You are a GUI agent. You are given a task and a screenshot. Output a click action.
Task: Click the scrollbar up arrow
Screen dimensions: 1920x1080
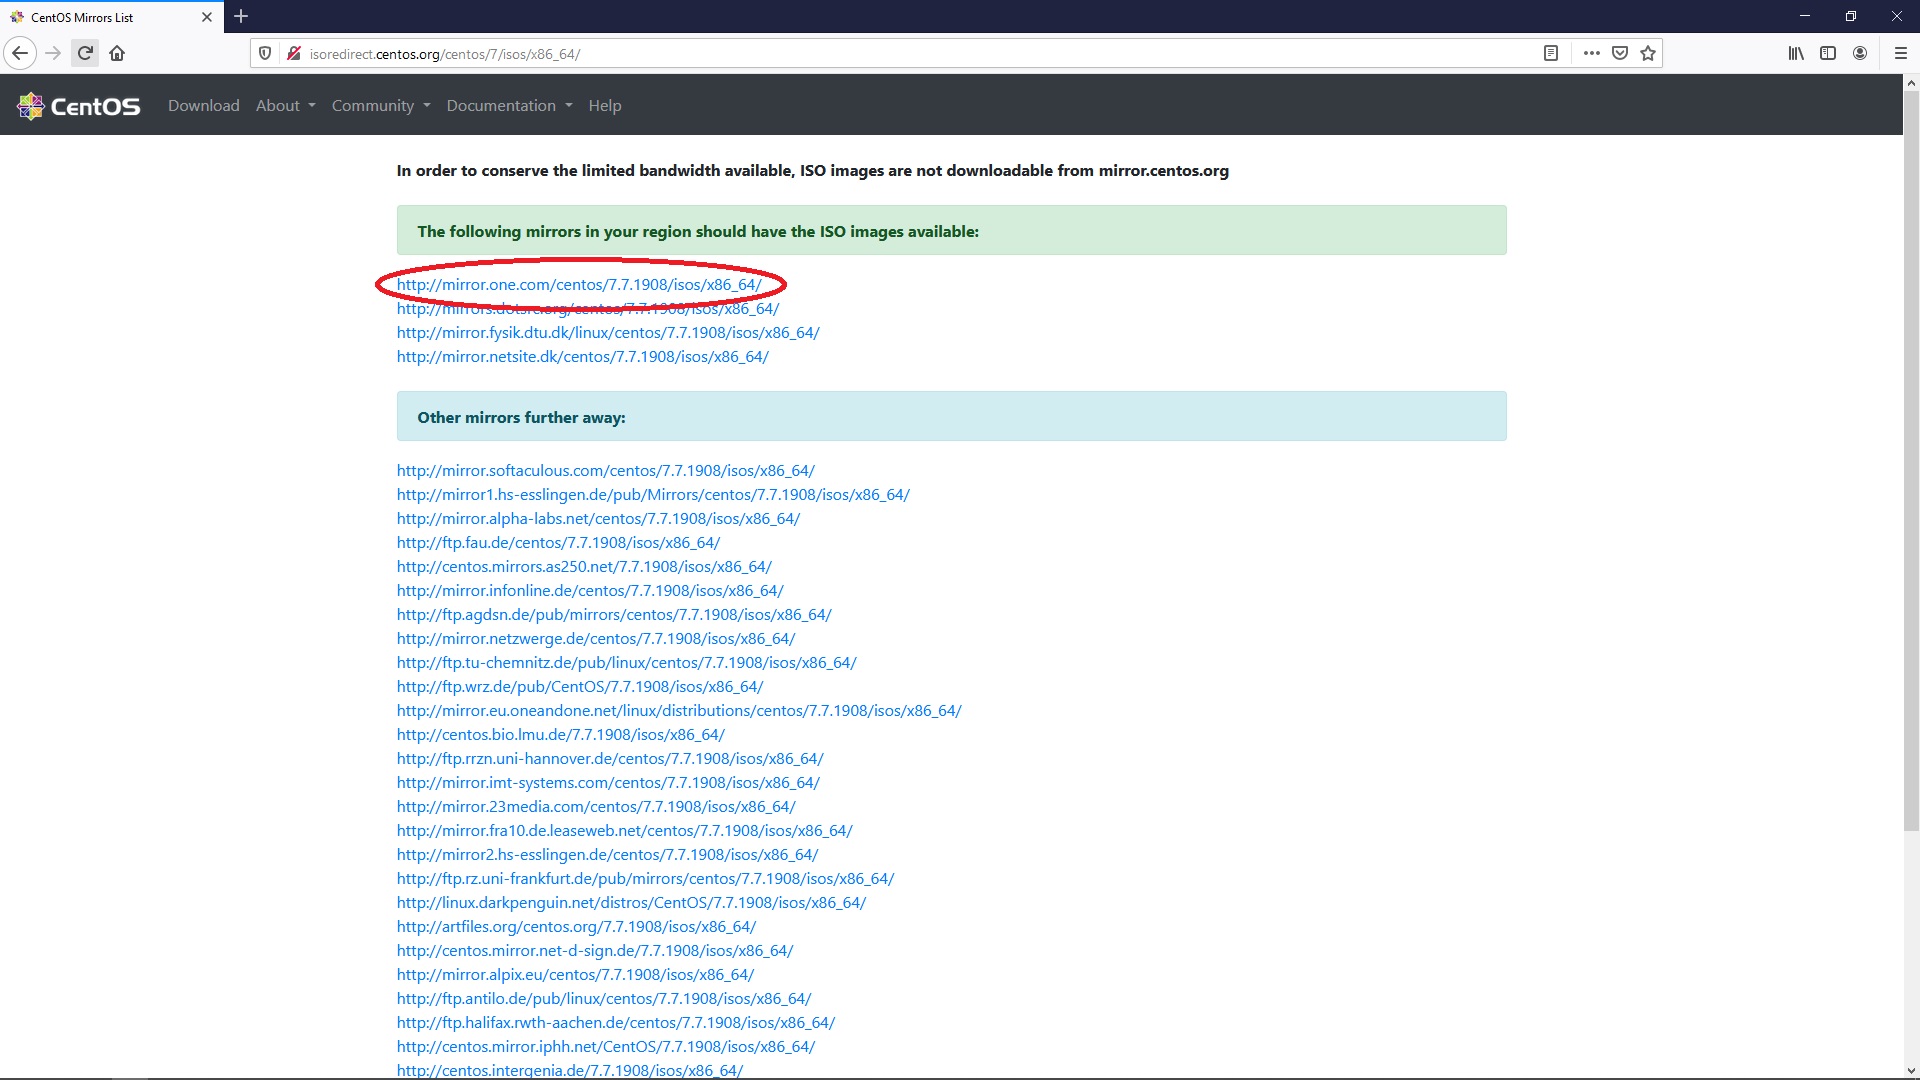coord(1911,83)
